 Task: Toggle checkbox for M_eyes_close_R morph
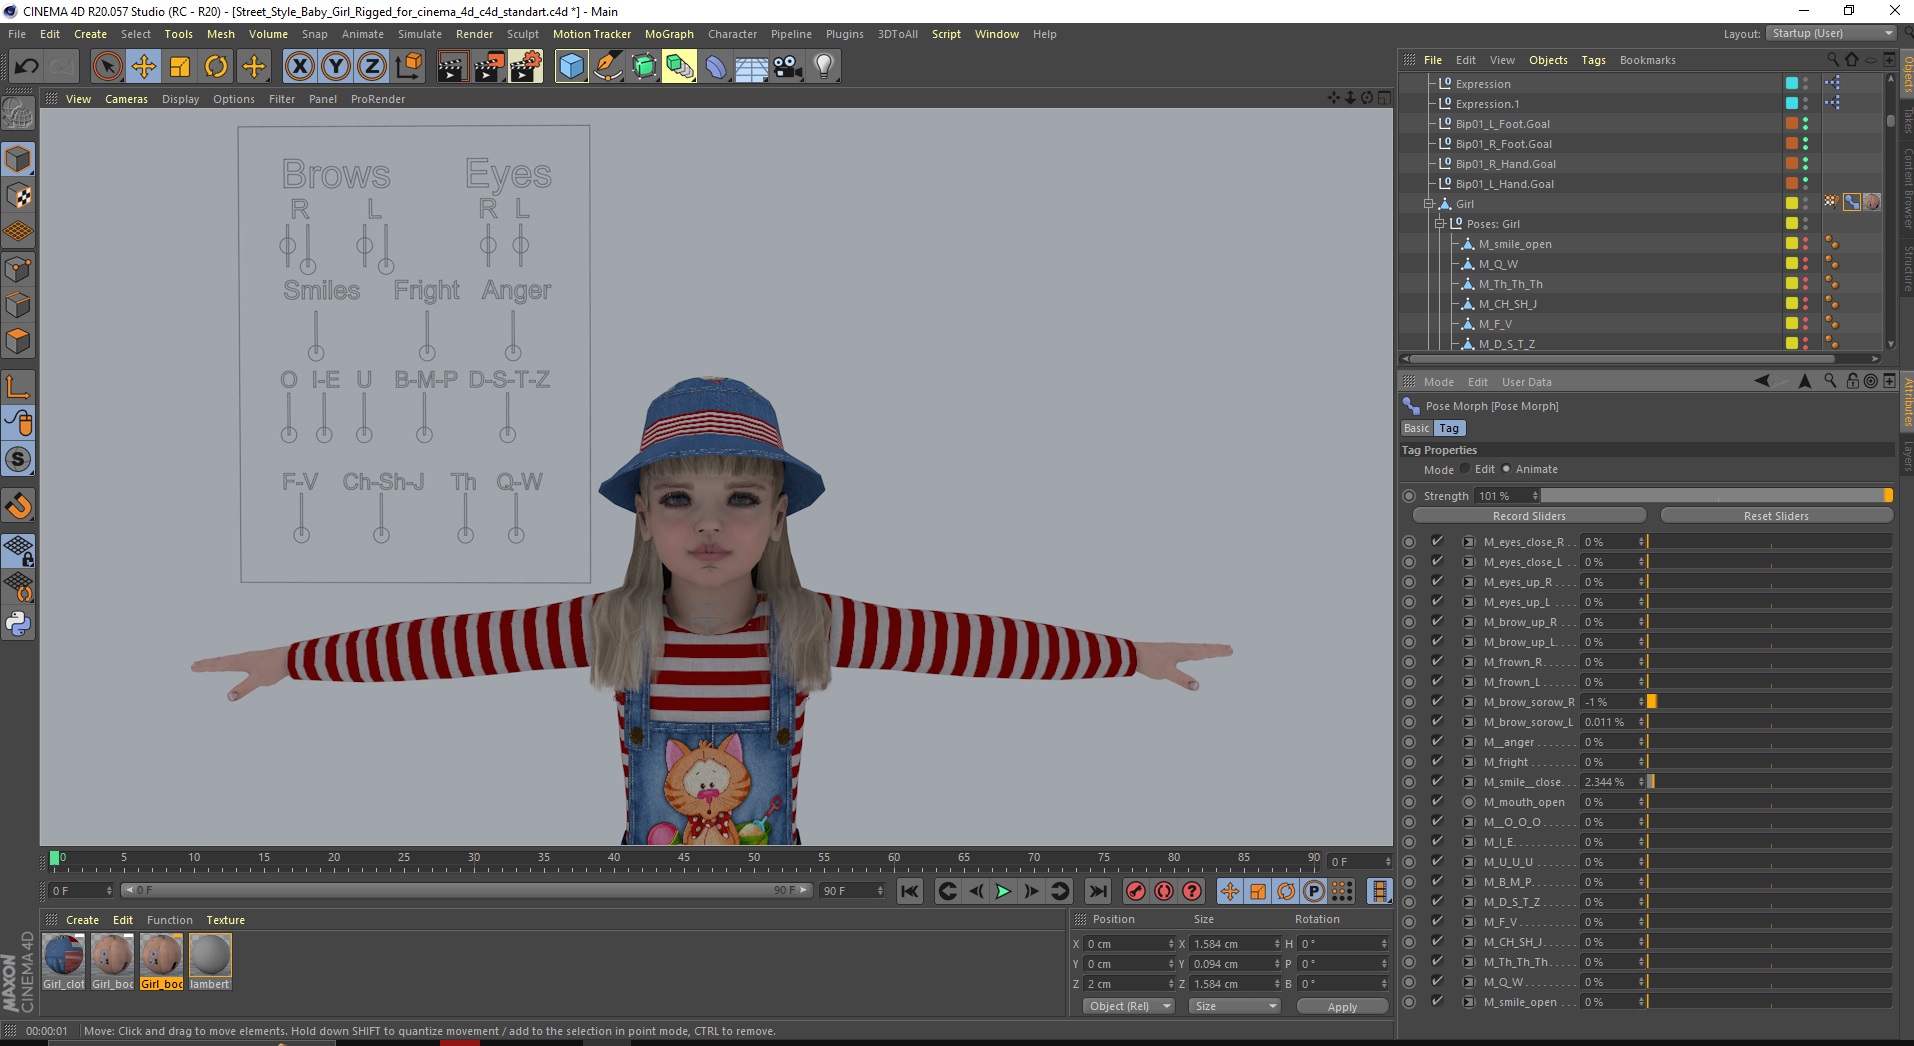tap(1437, 541)
